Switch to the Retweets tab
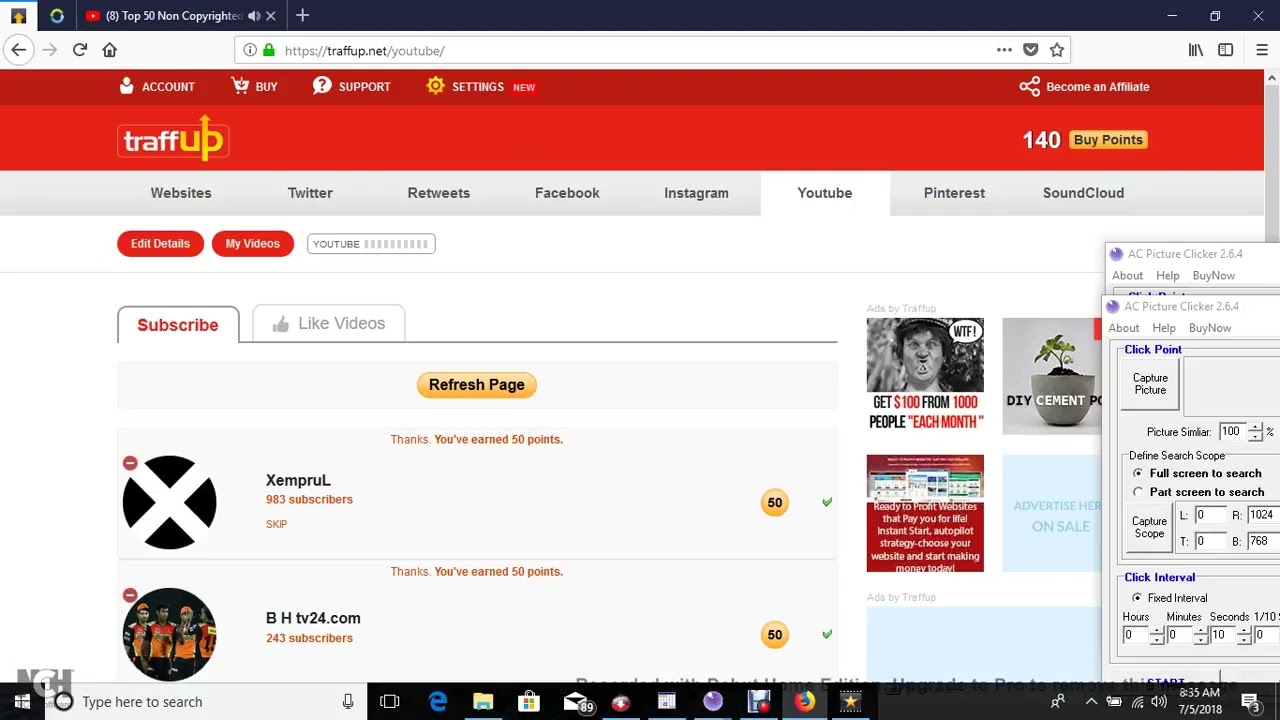 coord(438,193)
